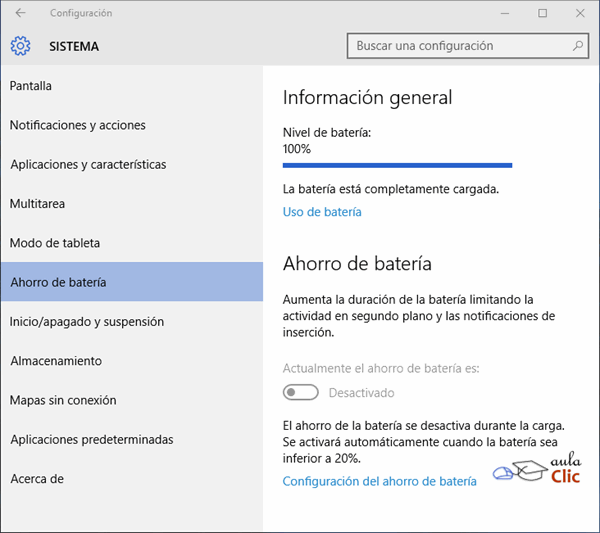Open Almacenamiento settings

[56, 361]
